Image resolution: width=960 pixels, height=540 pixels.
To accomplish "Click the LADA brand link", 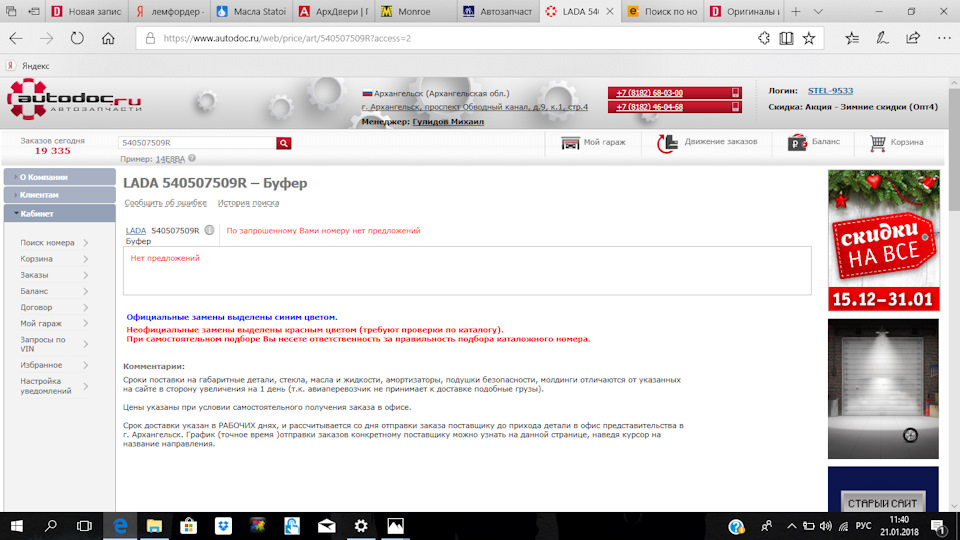I will (x=136, y=231).
